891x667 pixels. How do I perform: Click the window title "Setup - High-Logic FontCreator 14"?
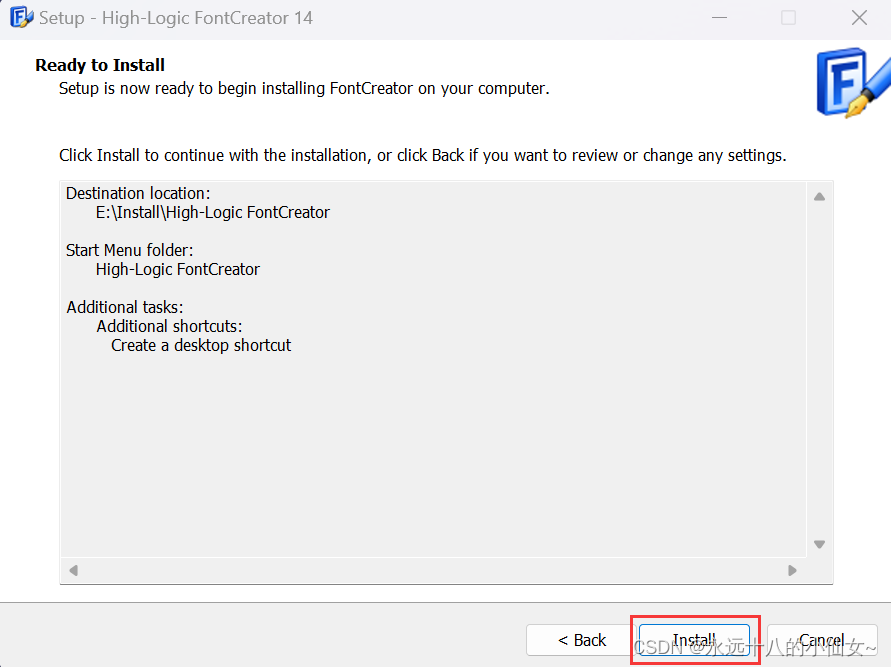[x=176, y=18]
